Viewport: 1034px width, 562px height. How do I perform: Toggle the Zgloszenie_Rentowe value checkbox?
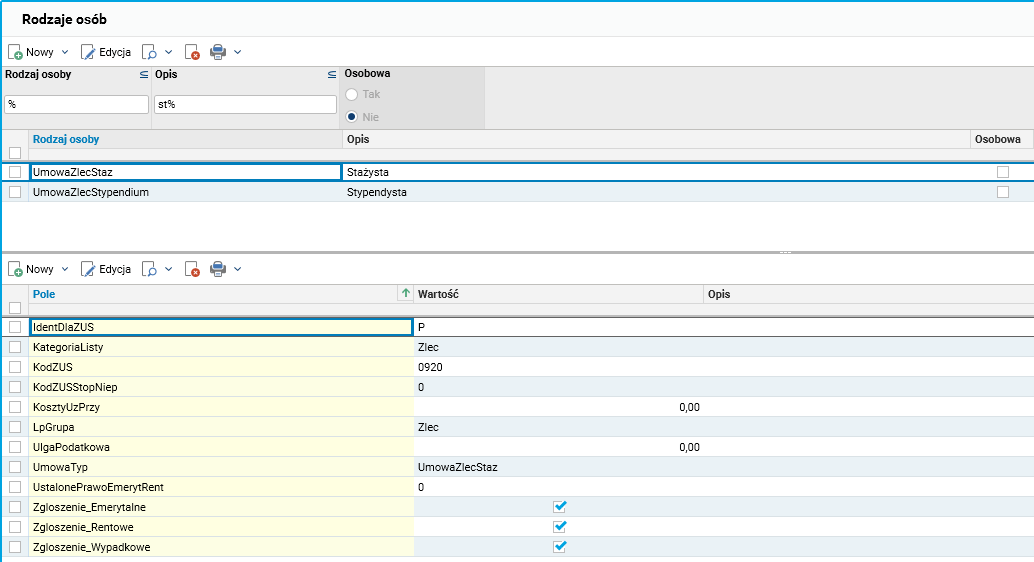(560, 527)
